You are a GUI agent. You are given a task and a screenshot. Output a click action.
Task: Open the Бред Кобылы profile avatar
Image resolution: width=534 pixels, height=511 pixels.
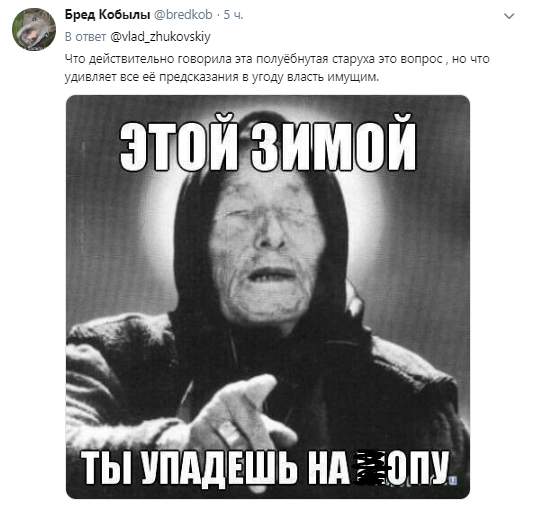click(x=34, y=29)
